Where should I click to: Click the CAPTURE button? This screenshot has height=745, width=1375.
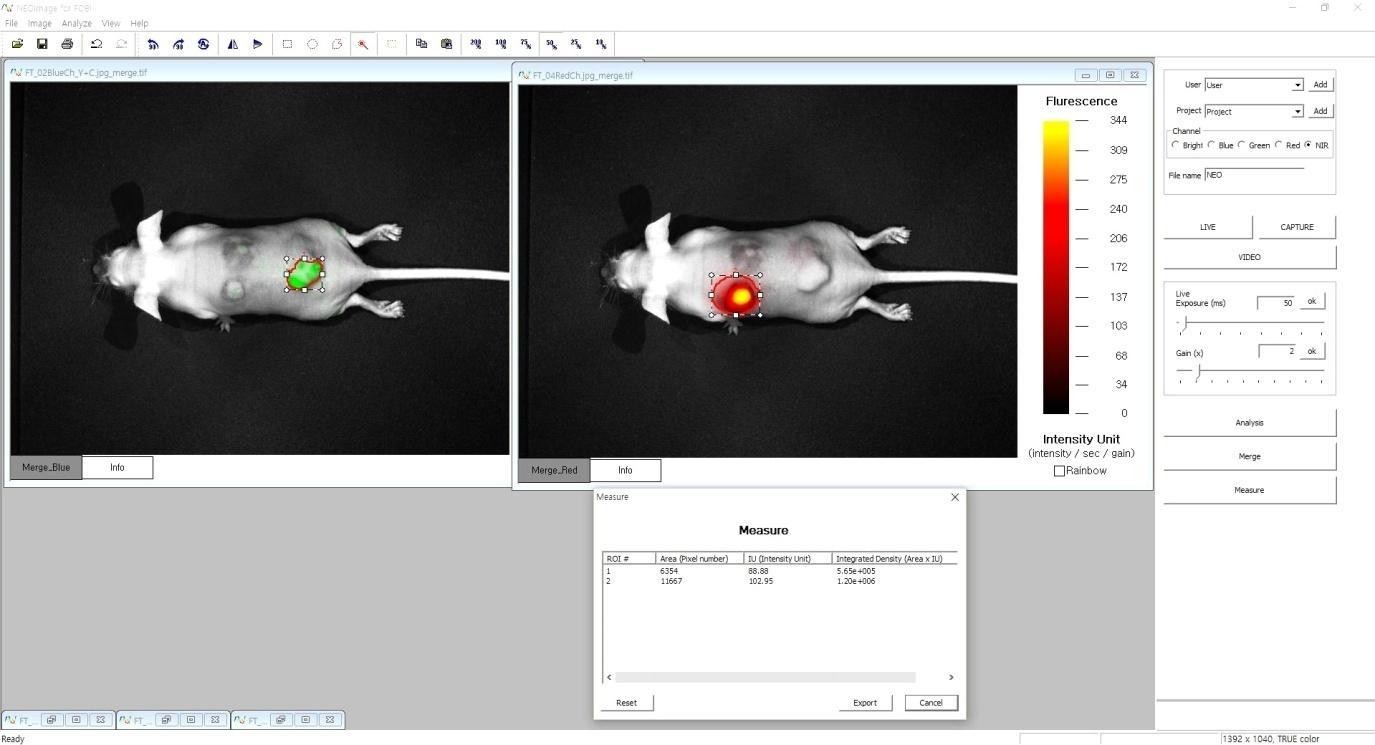click(1296, 227)
